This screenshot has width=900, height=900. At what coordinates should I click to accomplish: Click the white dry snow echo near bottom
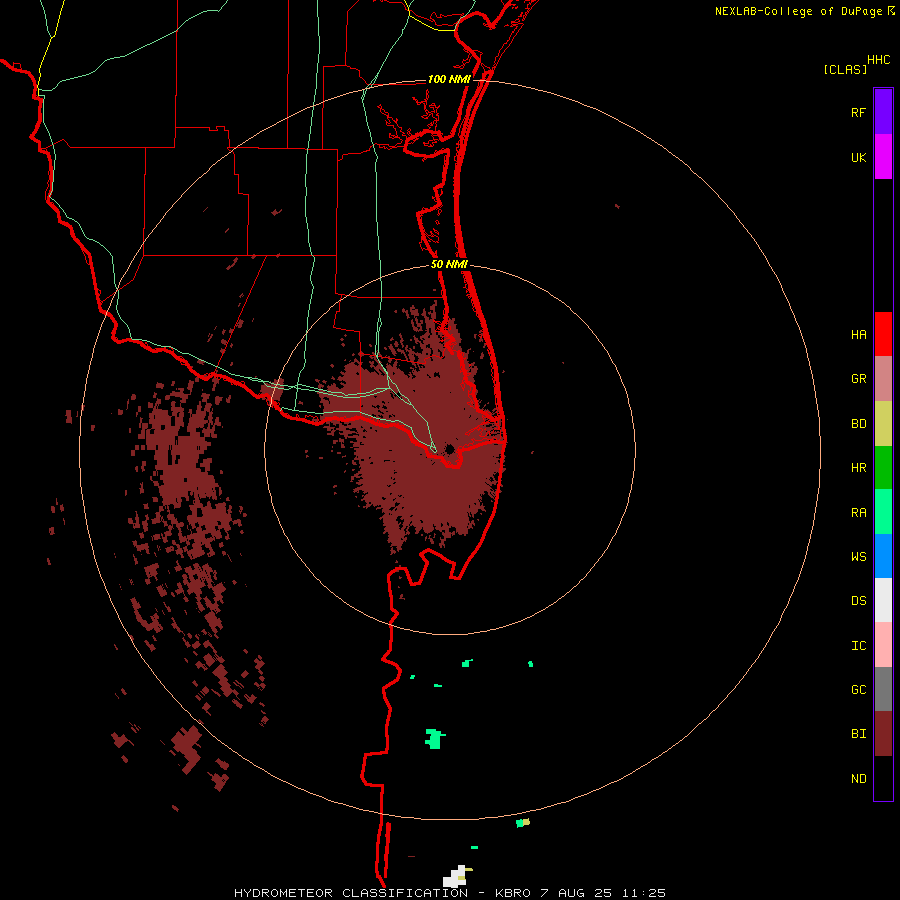click(455, 876)
